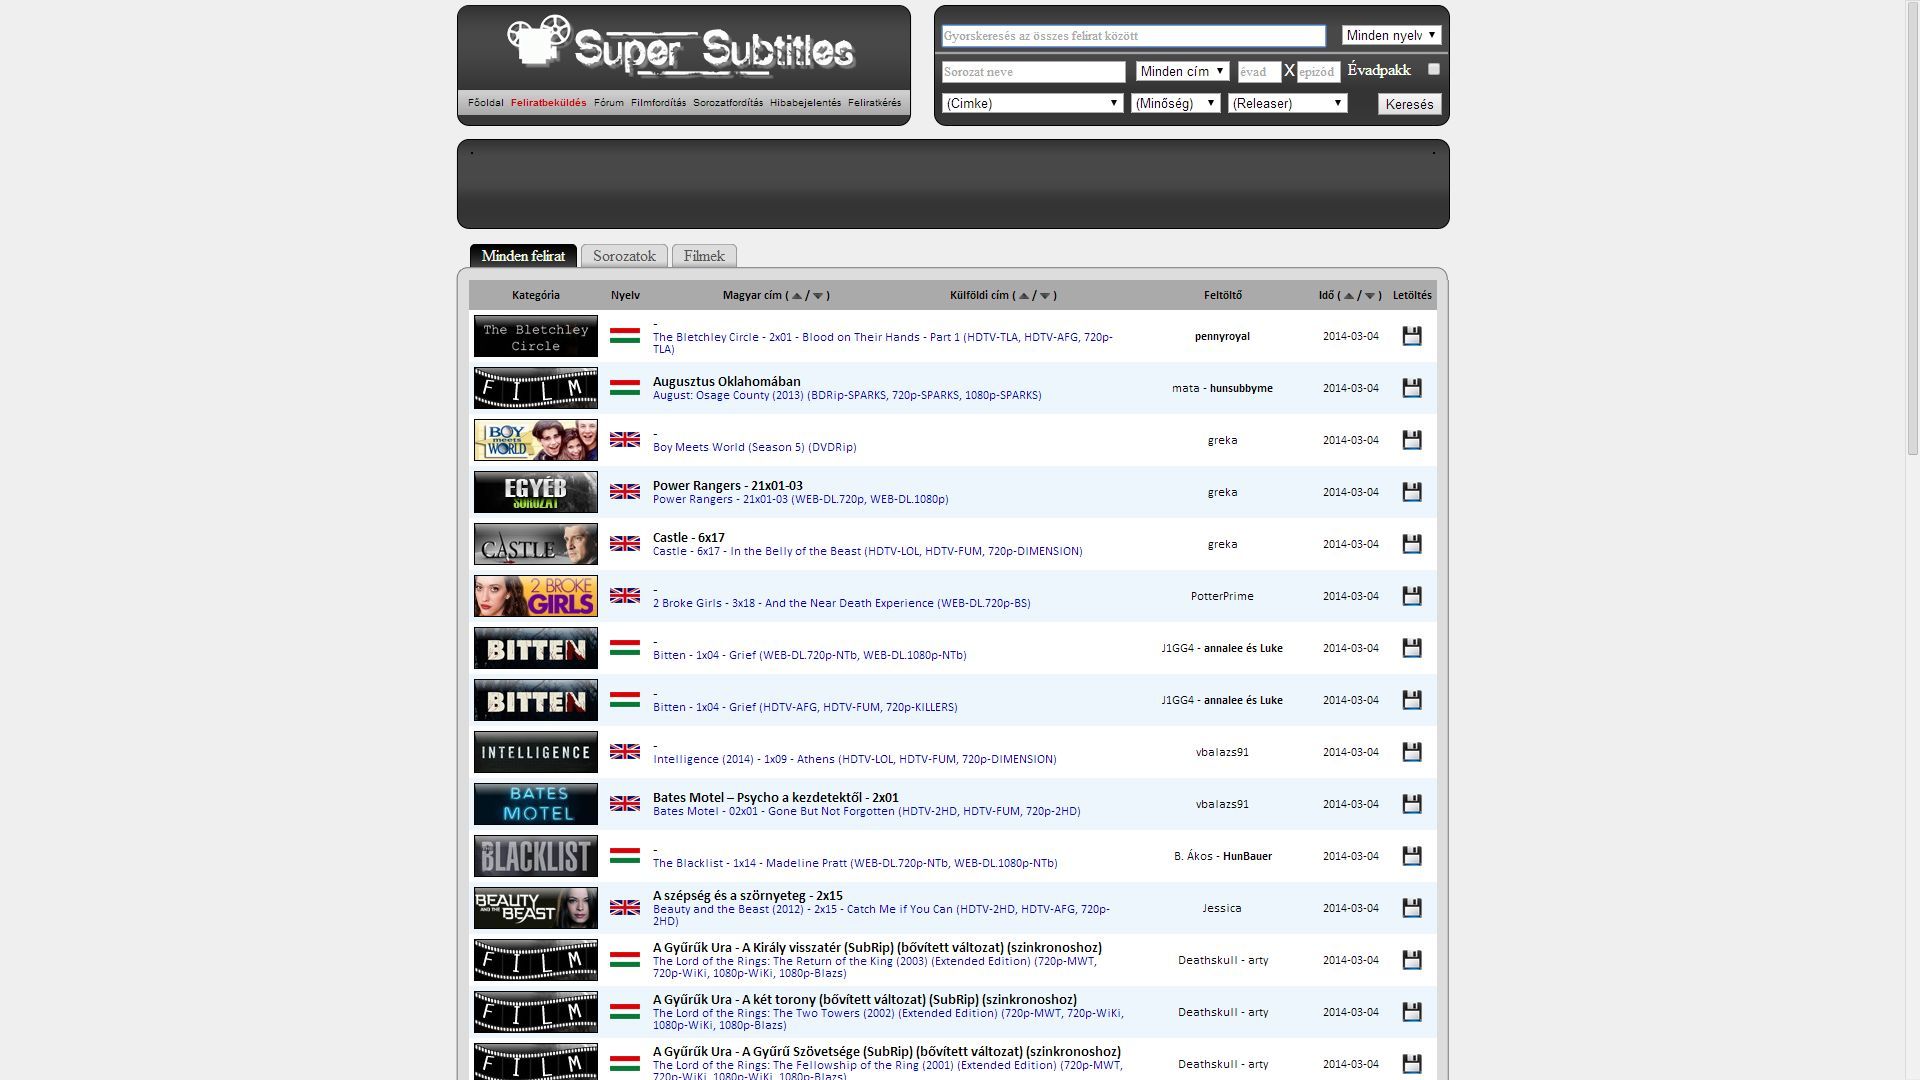Sort Külföldi cím column ascending arrow
Screen dimensions: 1920x1080
coord(1024,296)
